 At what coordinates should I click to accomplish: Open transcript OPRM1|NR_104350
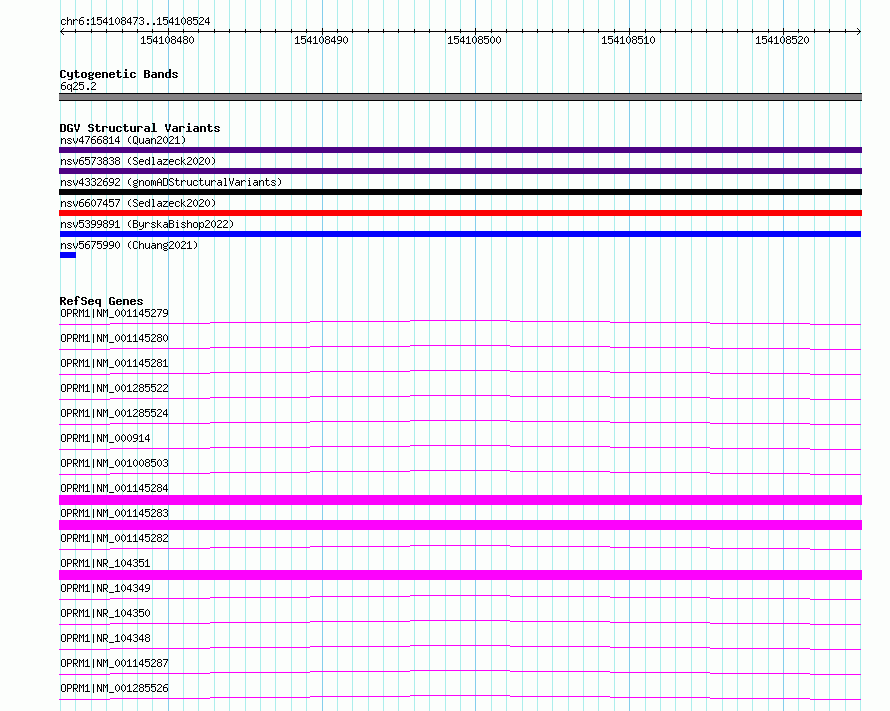(105, 613)
